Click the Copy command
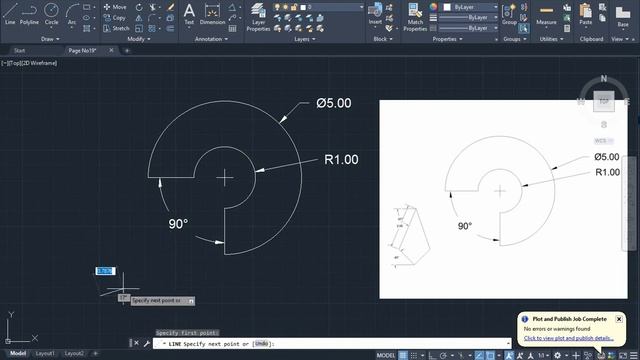The height and width of the screenshot is (360, 640). coord(114,18)
